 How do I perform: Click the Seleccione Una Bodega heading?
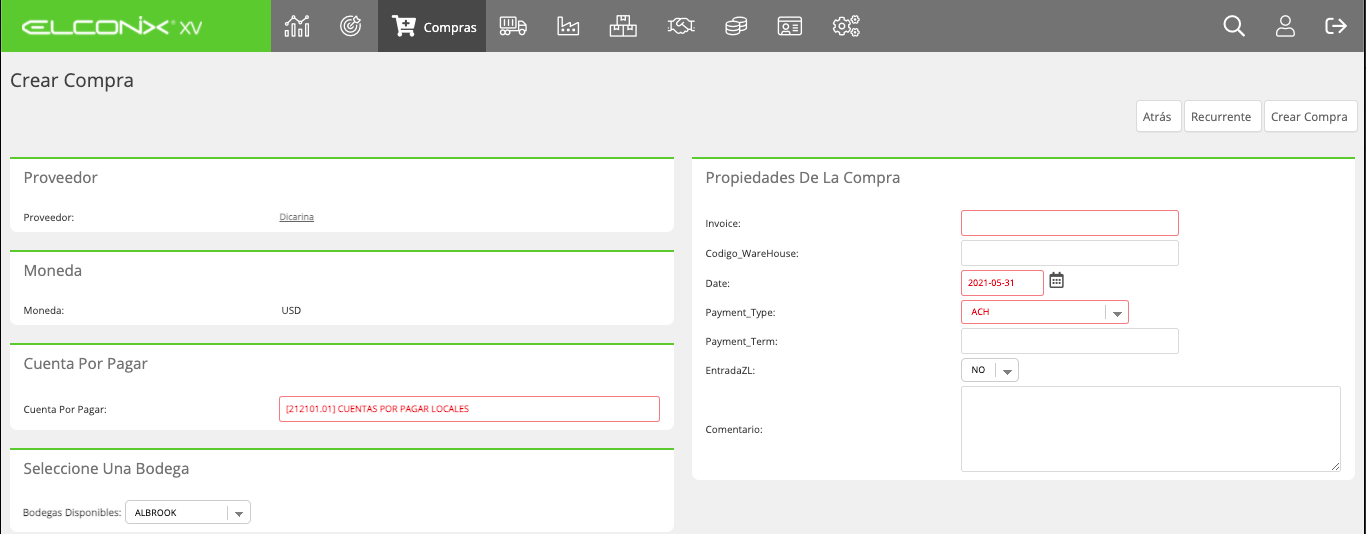point(106,468)
